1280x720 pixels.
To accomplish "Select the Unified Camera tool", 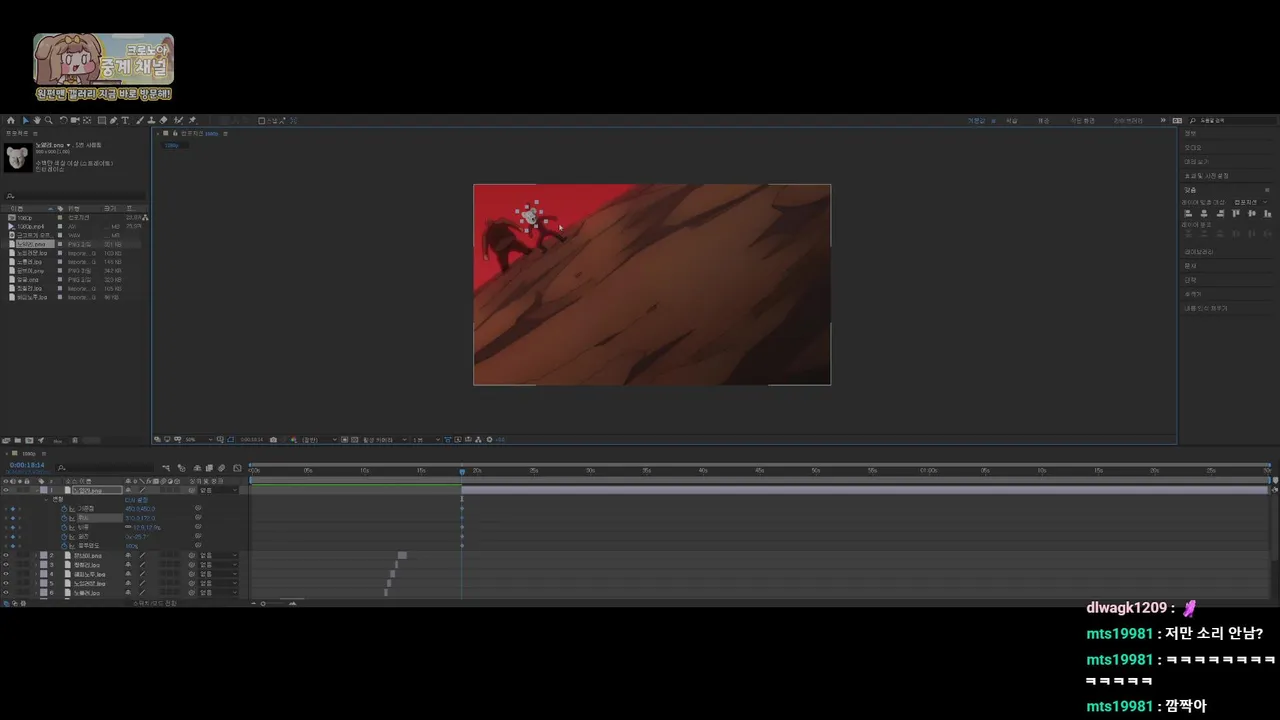I will 75,120.
